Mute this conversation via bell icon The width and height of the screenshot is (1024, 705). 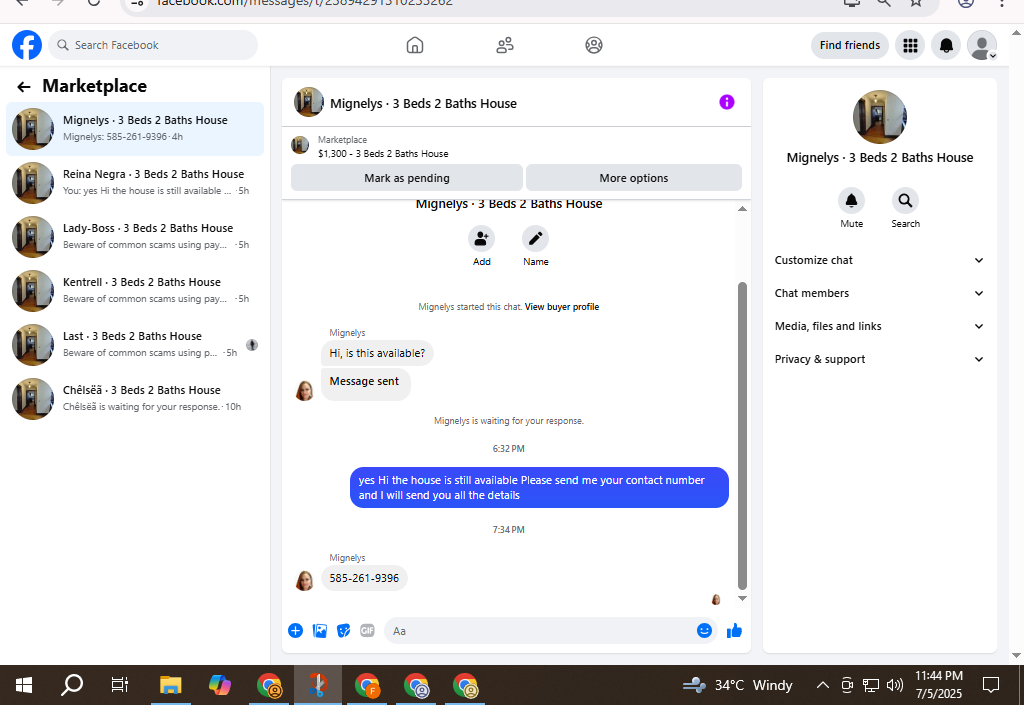852,200
